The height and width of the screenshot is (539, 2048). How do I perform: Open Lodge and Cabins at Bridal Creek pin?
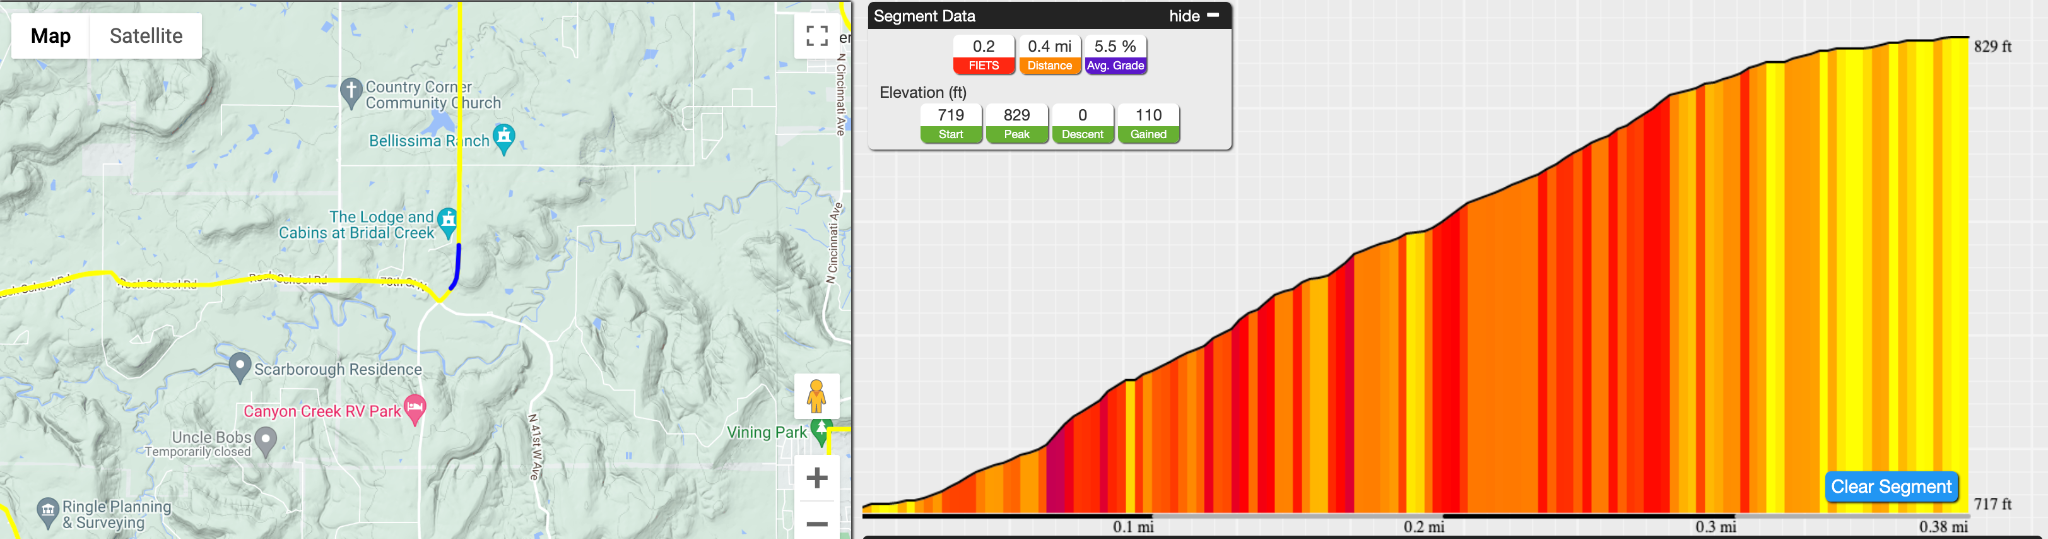tap(448, 223)
